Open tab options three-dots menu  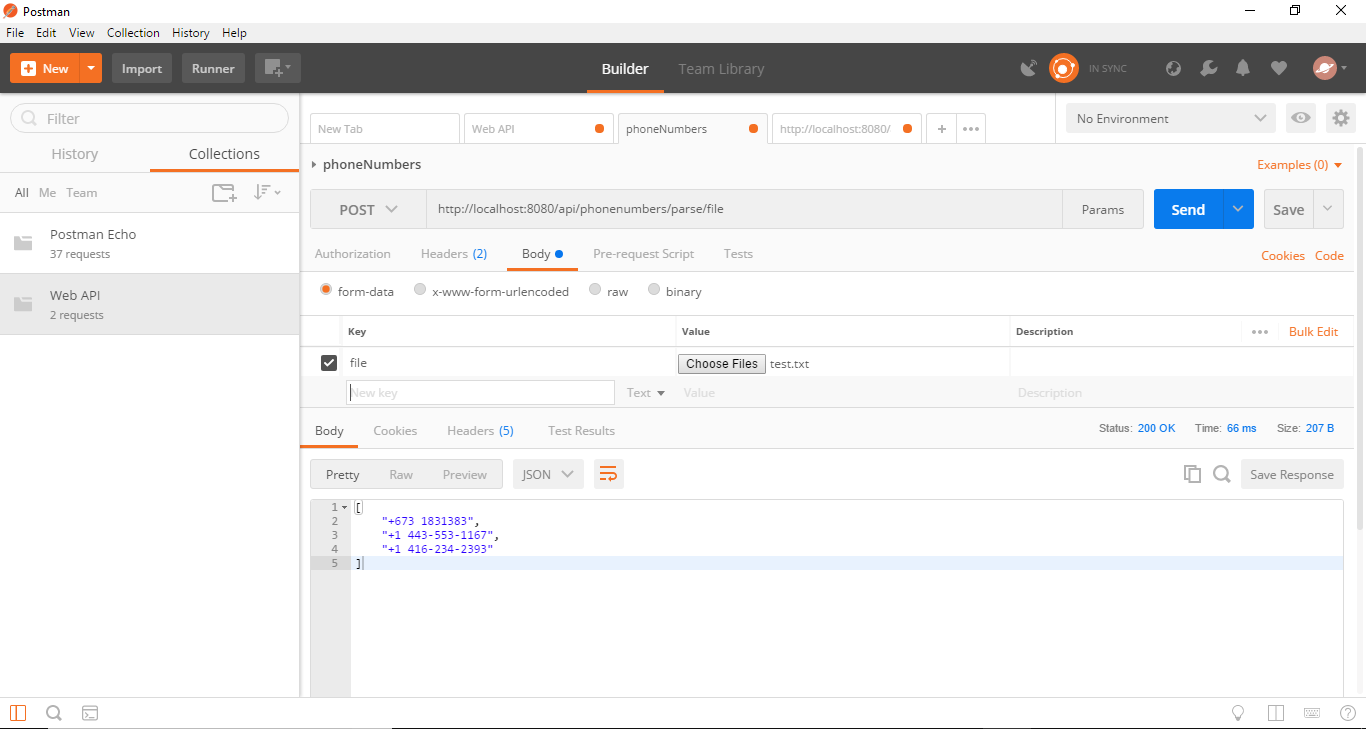pyautogui.click(x=971, y=129)
